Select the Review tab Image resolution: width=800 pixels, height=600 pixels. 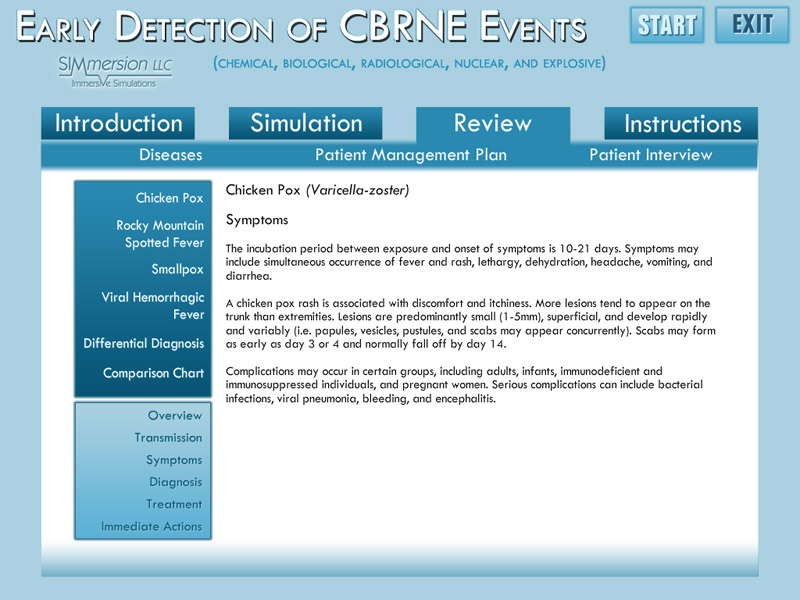pos(493,123)
